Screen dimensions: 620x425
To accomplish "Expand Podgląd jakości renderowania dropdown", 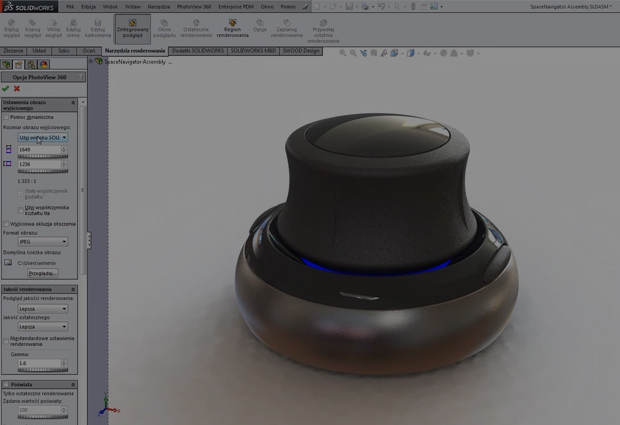I will coord(42,308).
